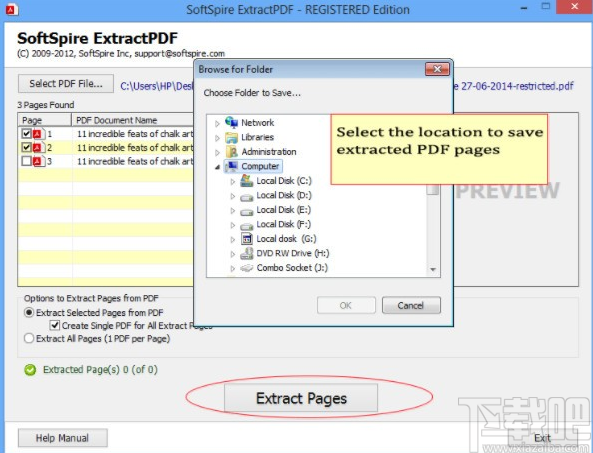
Task: Click document name text in page 2 row
Action: point(135,147)
